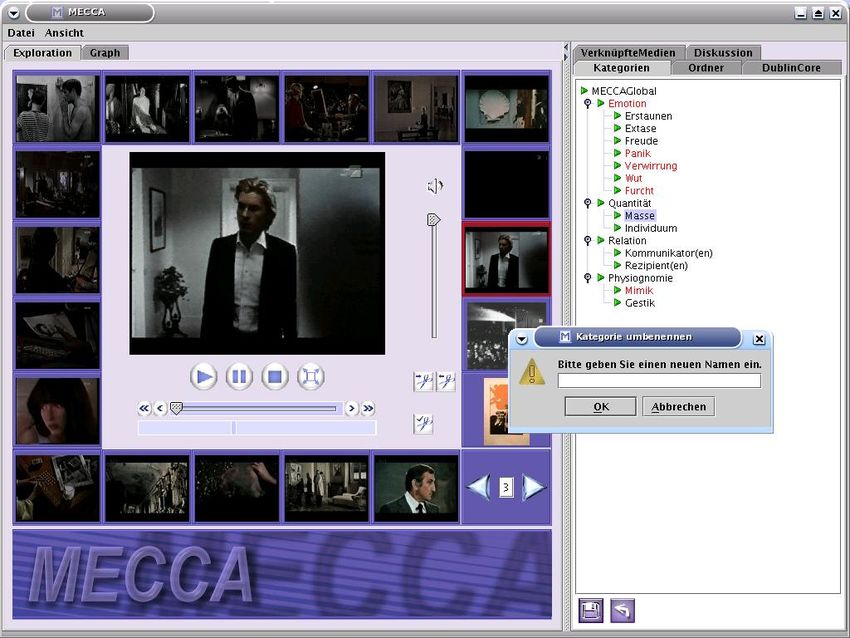Click the undo back-arrow icon
The width and height of the screenshot is (850, 638).
coord(622,610)
